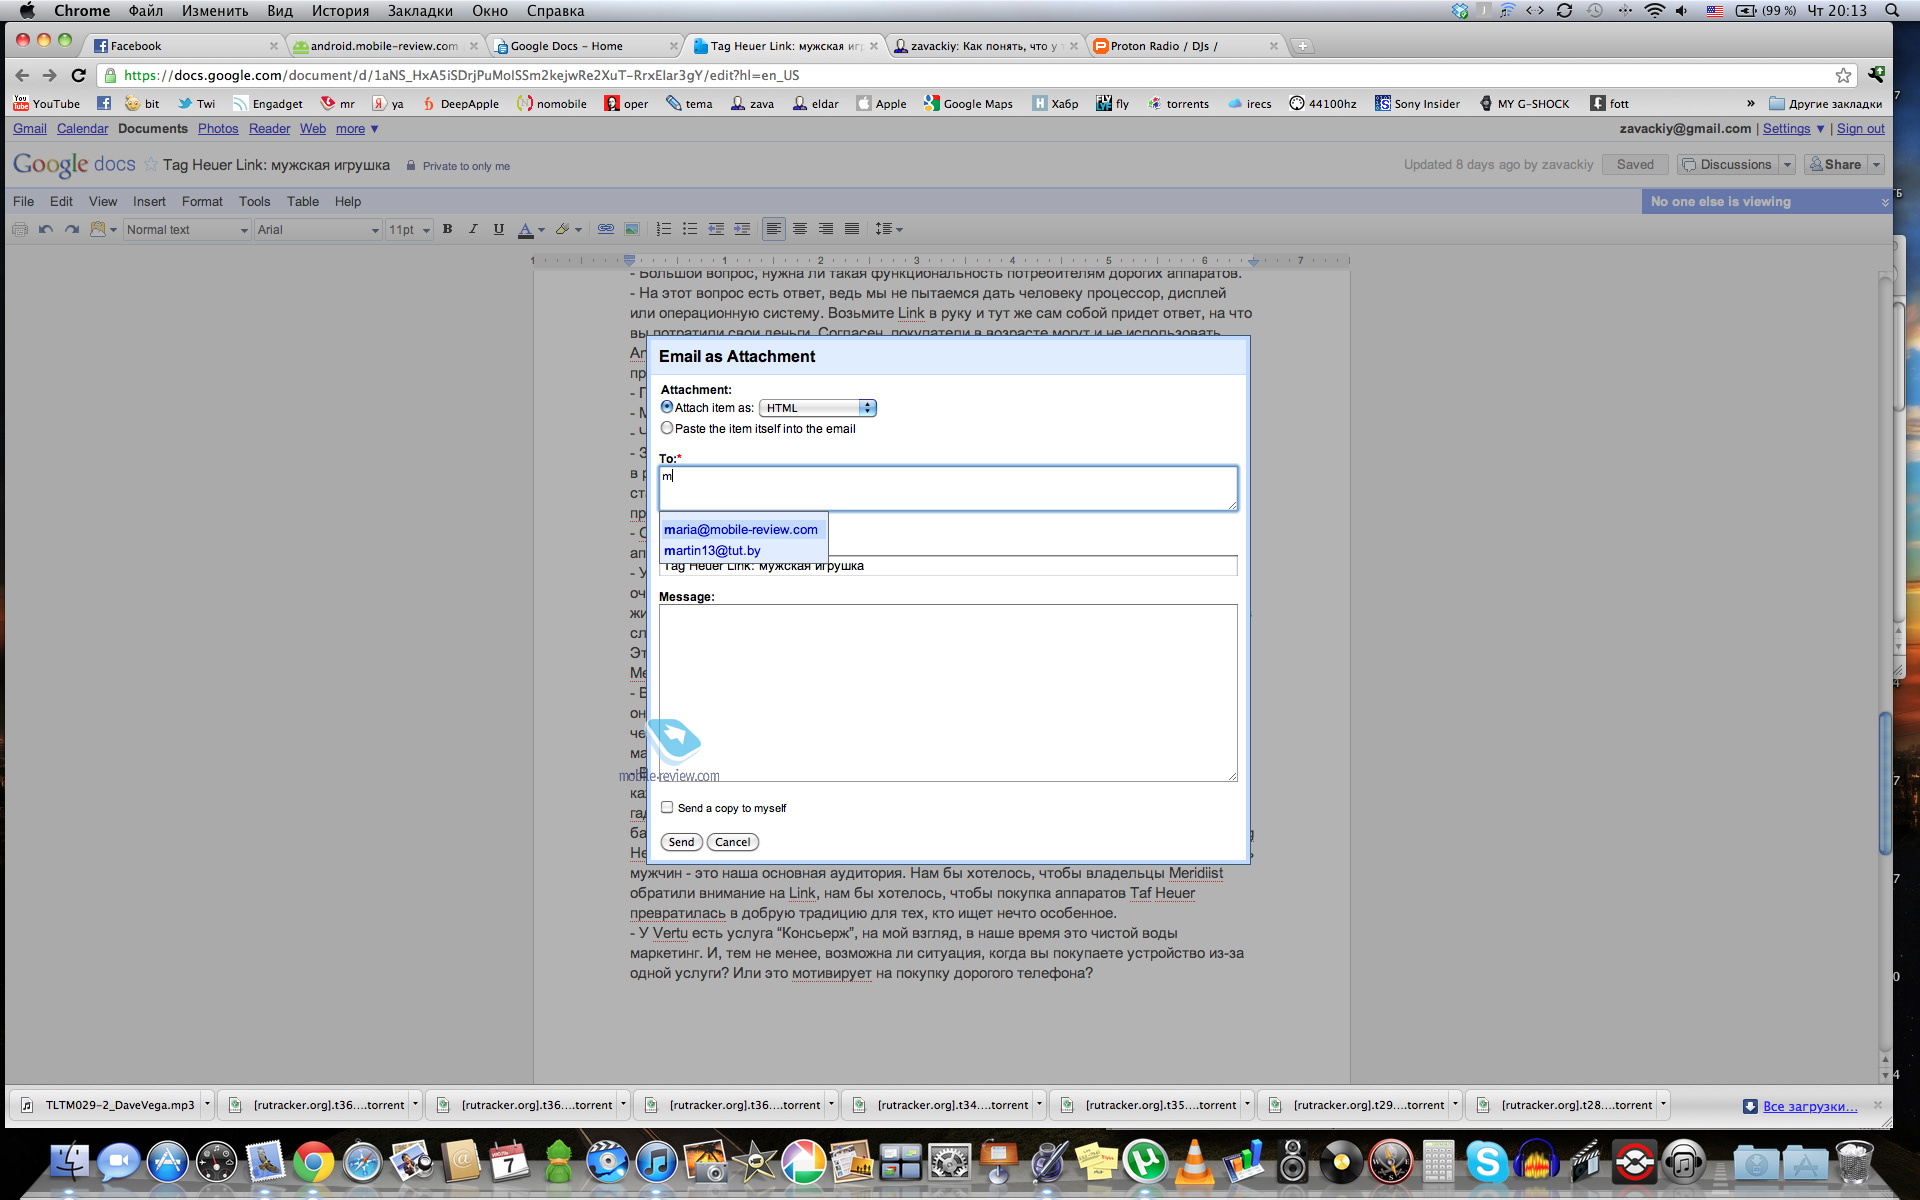Open the Insert menu in Docs
Viewport: 1920px width, 1200px height.
click(149, 201)
